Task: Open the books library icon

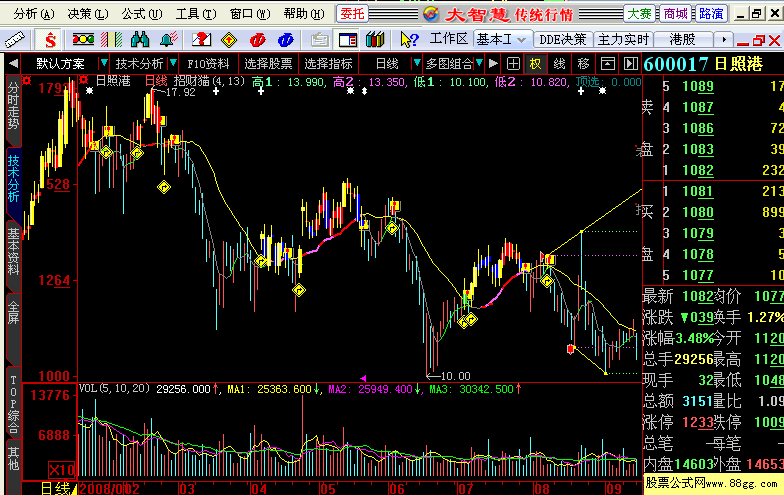Action: pos(374,39)
